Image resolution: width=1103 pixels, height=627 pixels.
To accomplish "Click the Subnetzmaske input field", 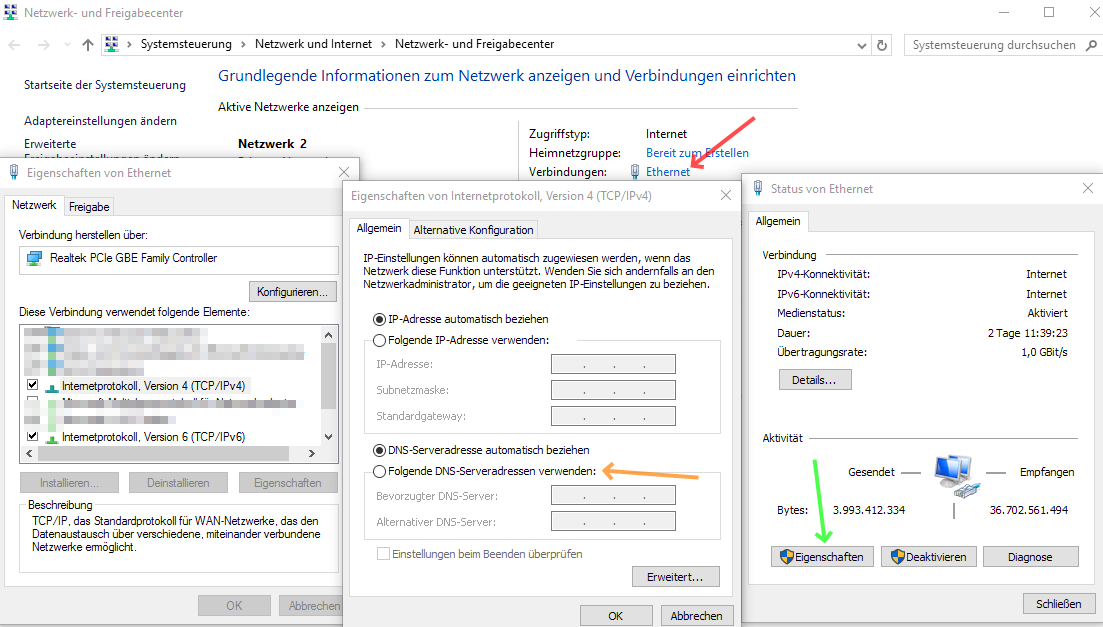I will 613,390.
